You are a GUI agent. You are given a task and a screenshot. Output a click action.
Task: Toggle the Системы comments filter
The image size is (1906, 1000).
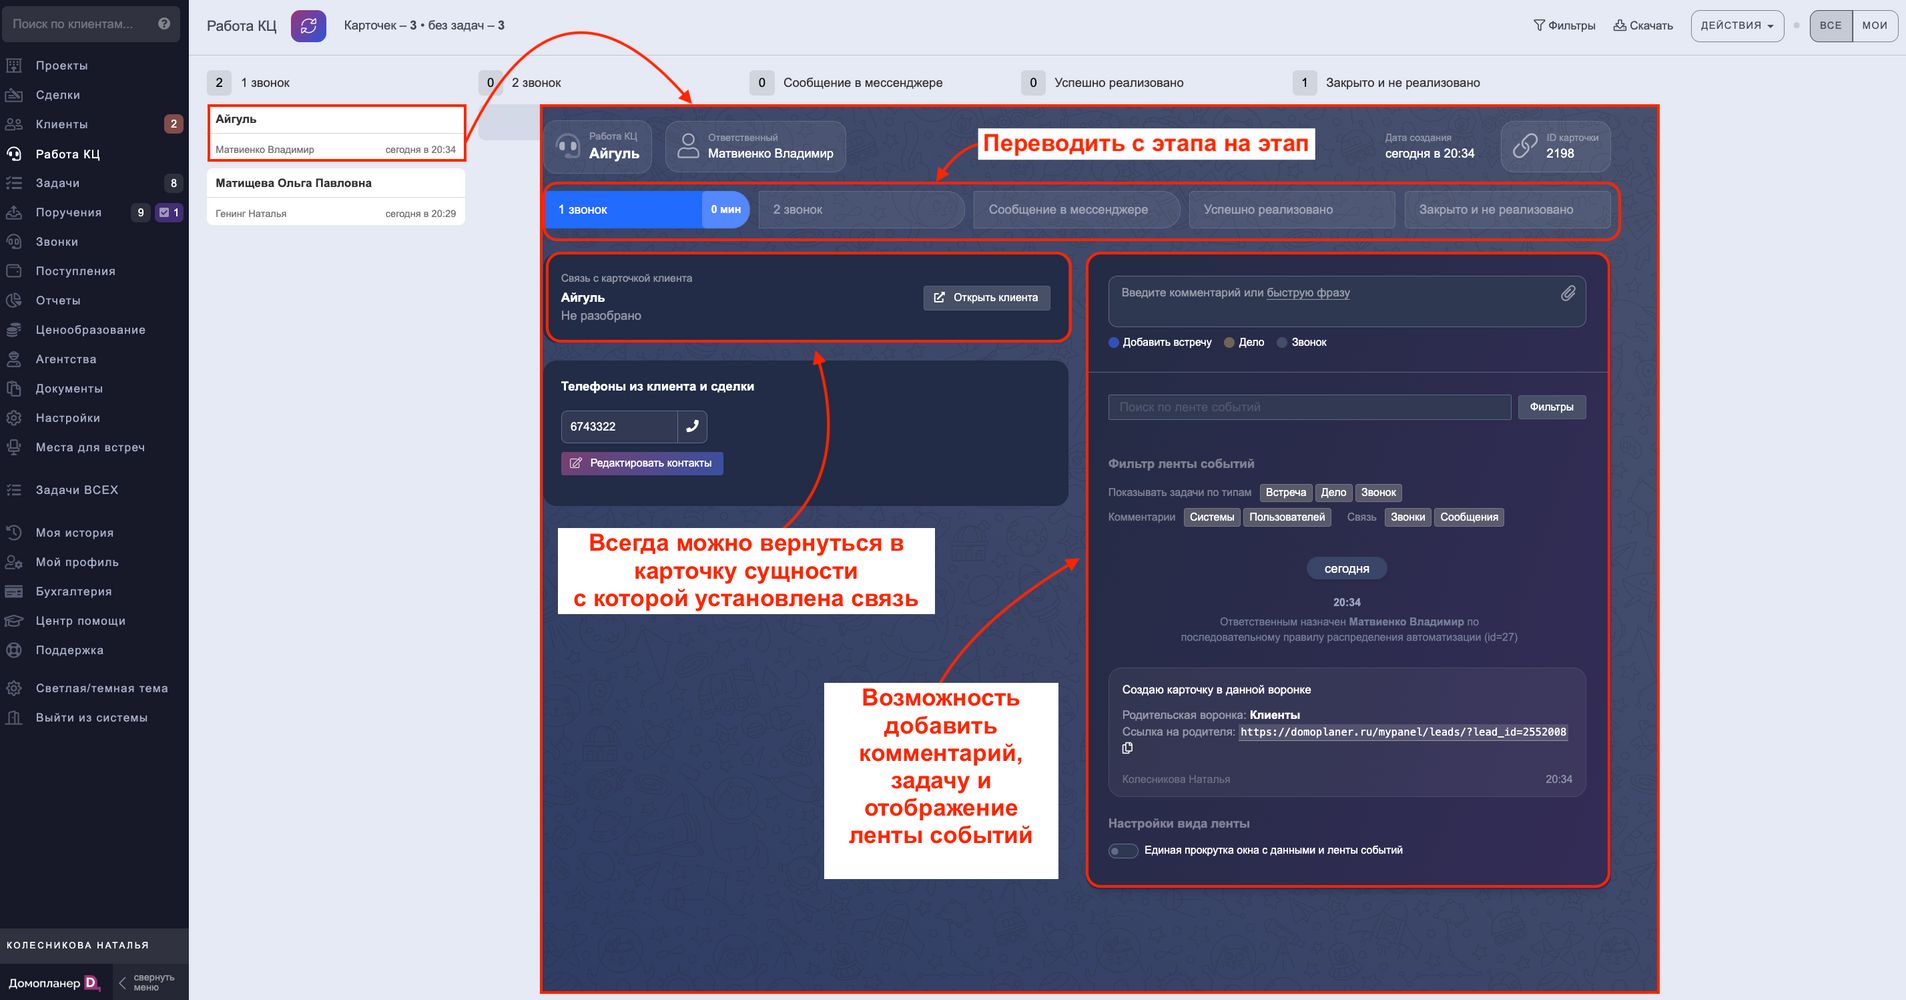1212,517
